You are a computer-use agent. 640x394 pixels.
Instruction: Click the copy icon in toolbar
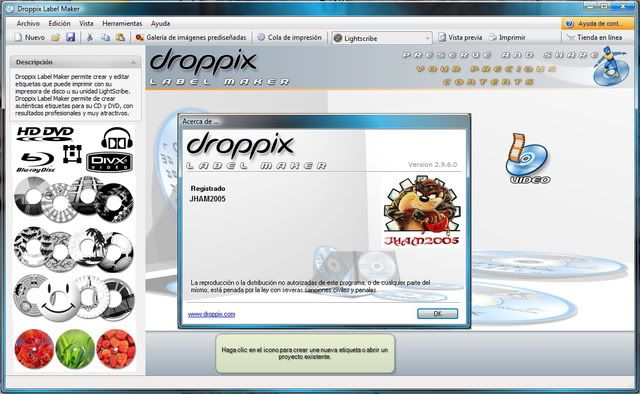click(x=105, y=38)
